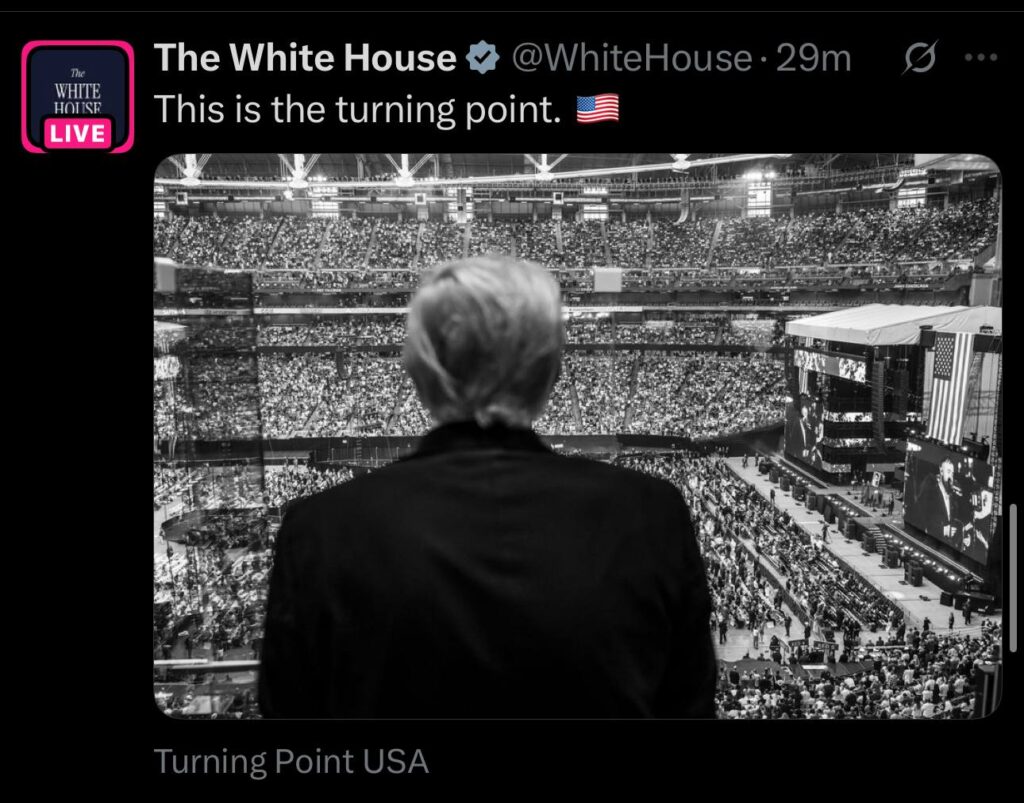The image size is (1024, 803).
Task: Open the 29m timestamp permalink
Action: [813, 59]
